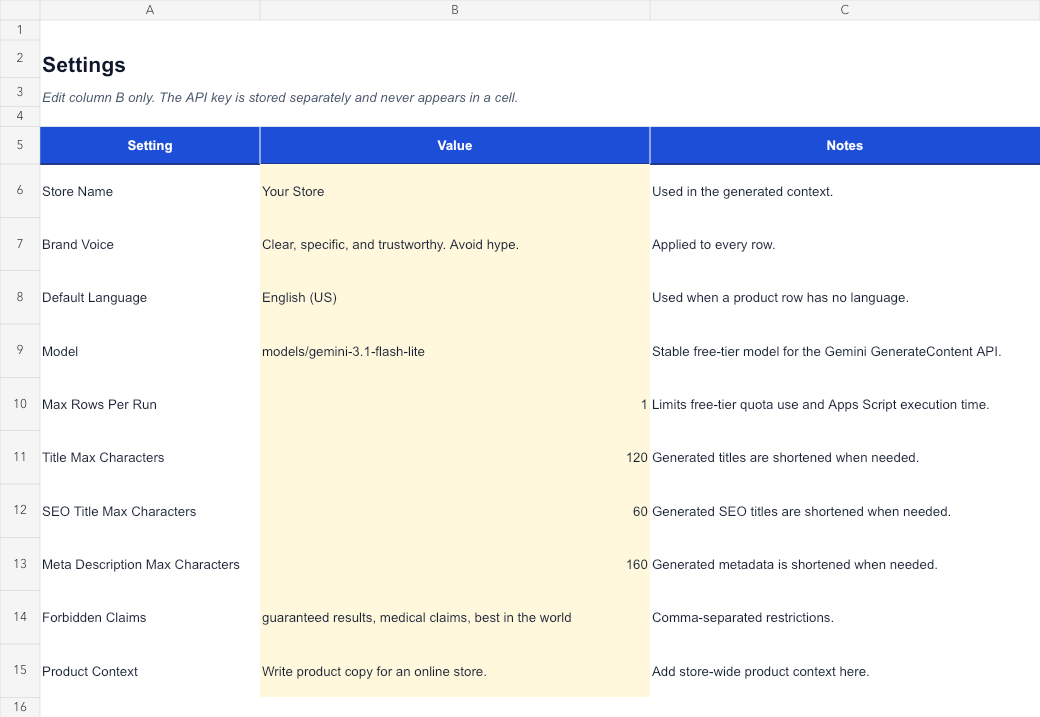Click the Setting header cell
The image size is (1040, 717).
coord(150,145)
